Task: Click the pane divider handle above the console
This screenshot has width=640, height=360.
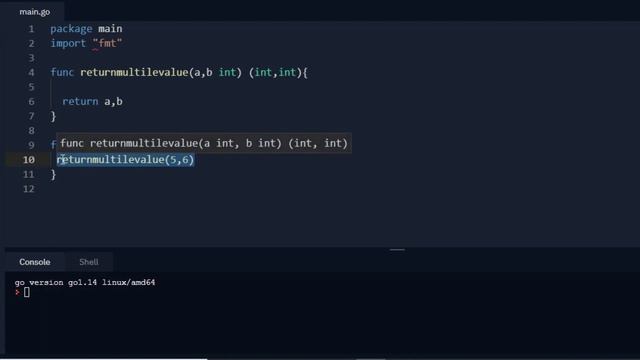Action: coord(397,249)
